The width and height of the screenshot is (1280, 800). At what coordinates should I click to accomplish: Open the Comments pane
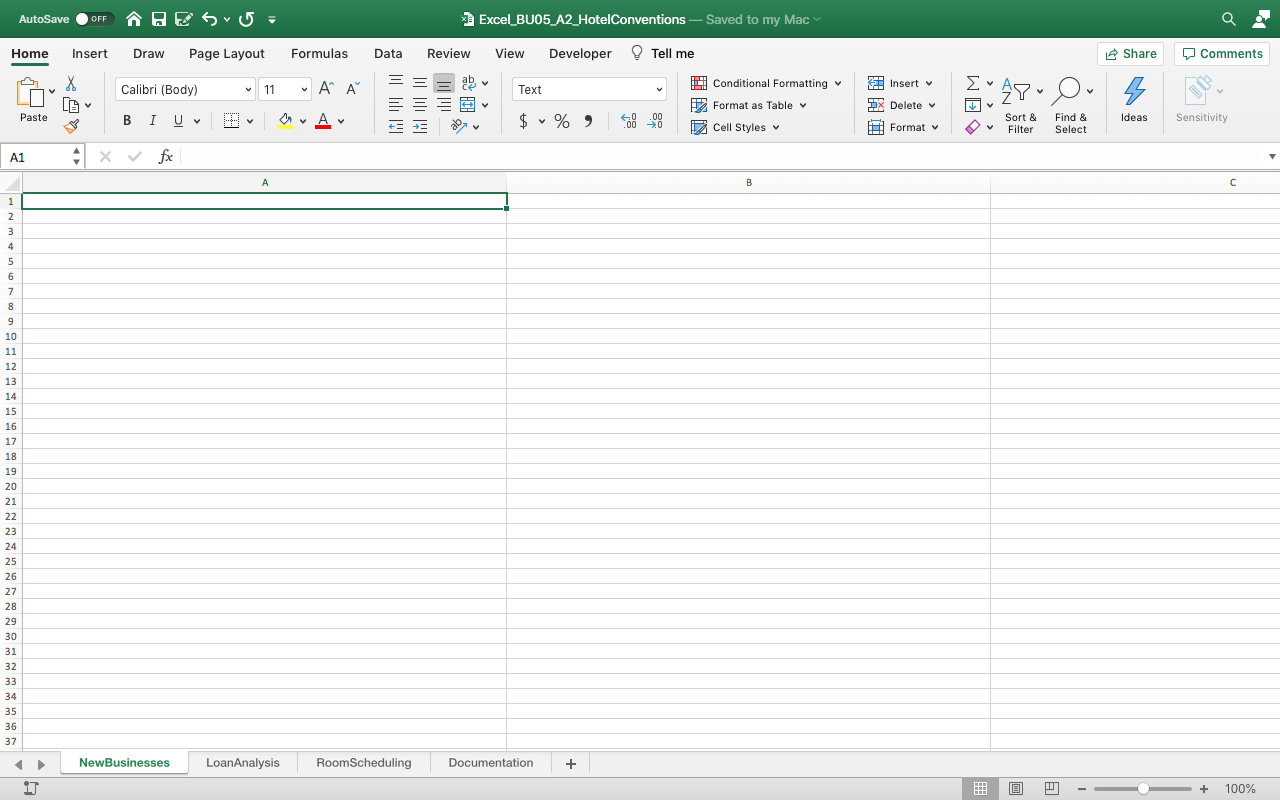pos(1222,54)
